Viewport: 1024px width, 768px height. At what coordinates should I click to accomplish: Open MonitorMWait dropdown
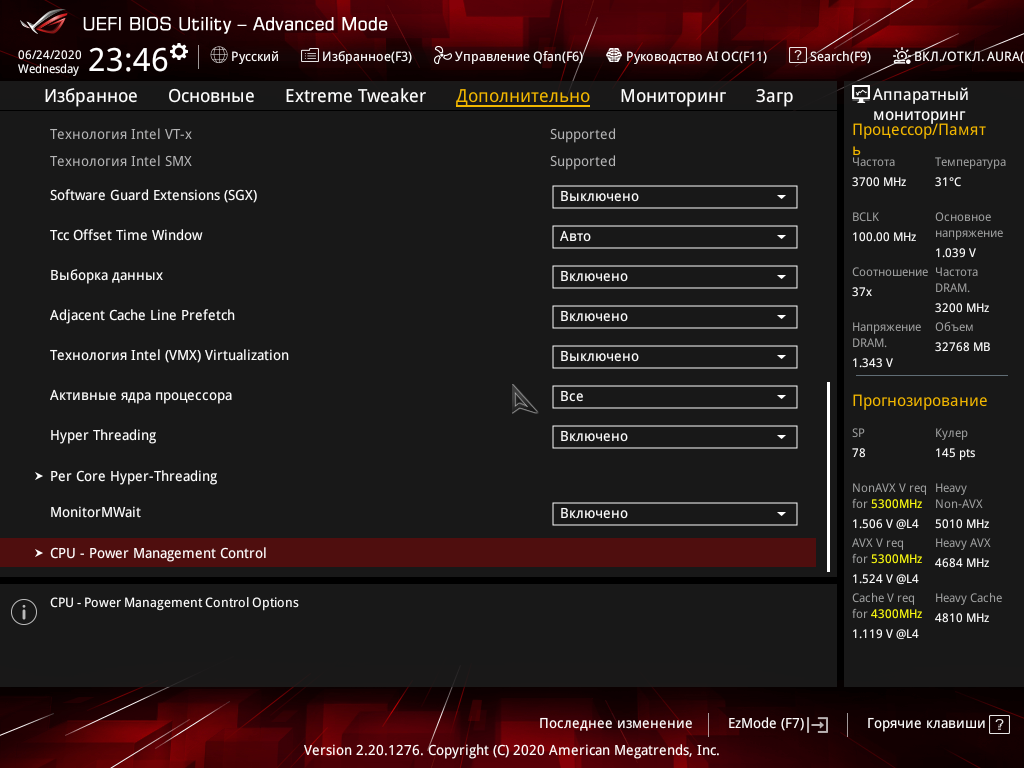675,513
